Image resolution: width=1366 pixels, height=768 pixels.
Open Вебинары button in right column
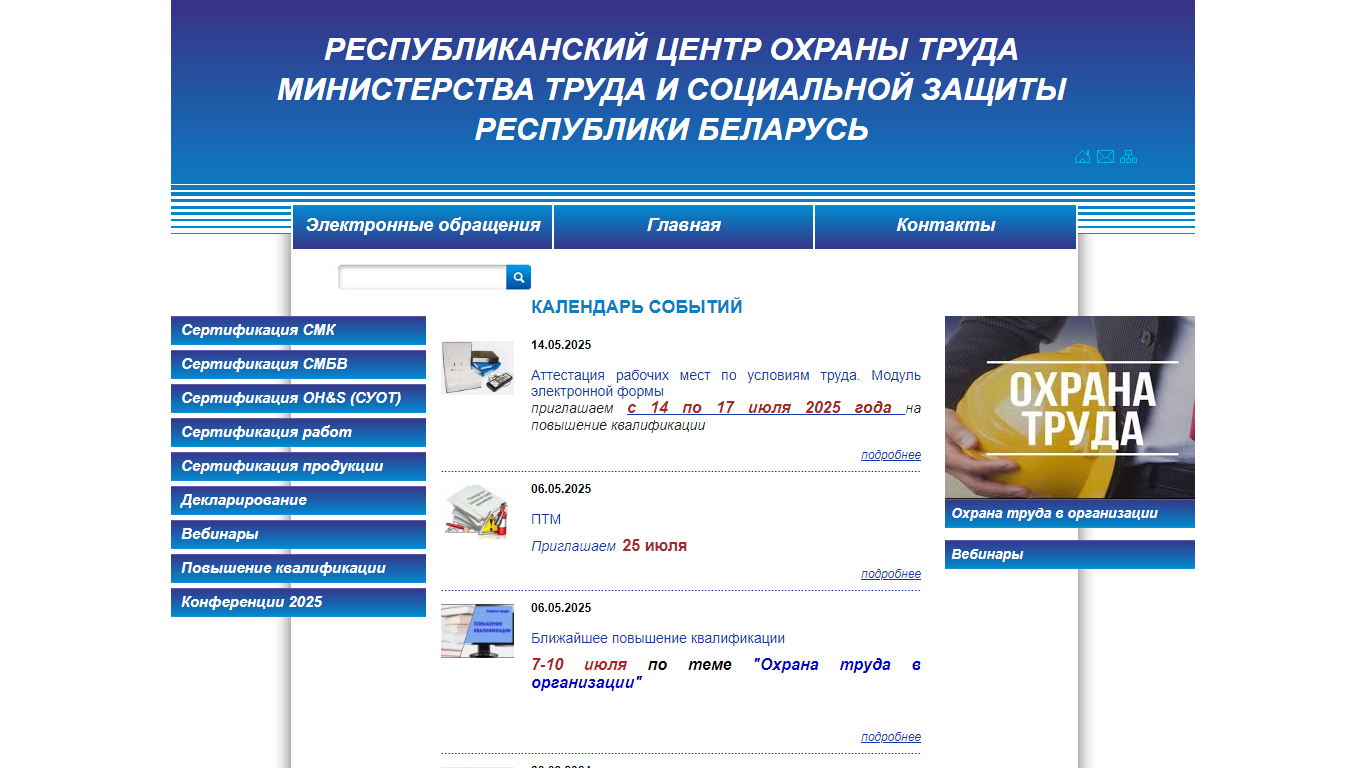point(1070,555)
